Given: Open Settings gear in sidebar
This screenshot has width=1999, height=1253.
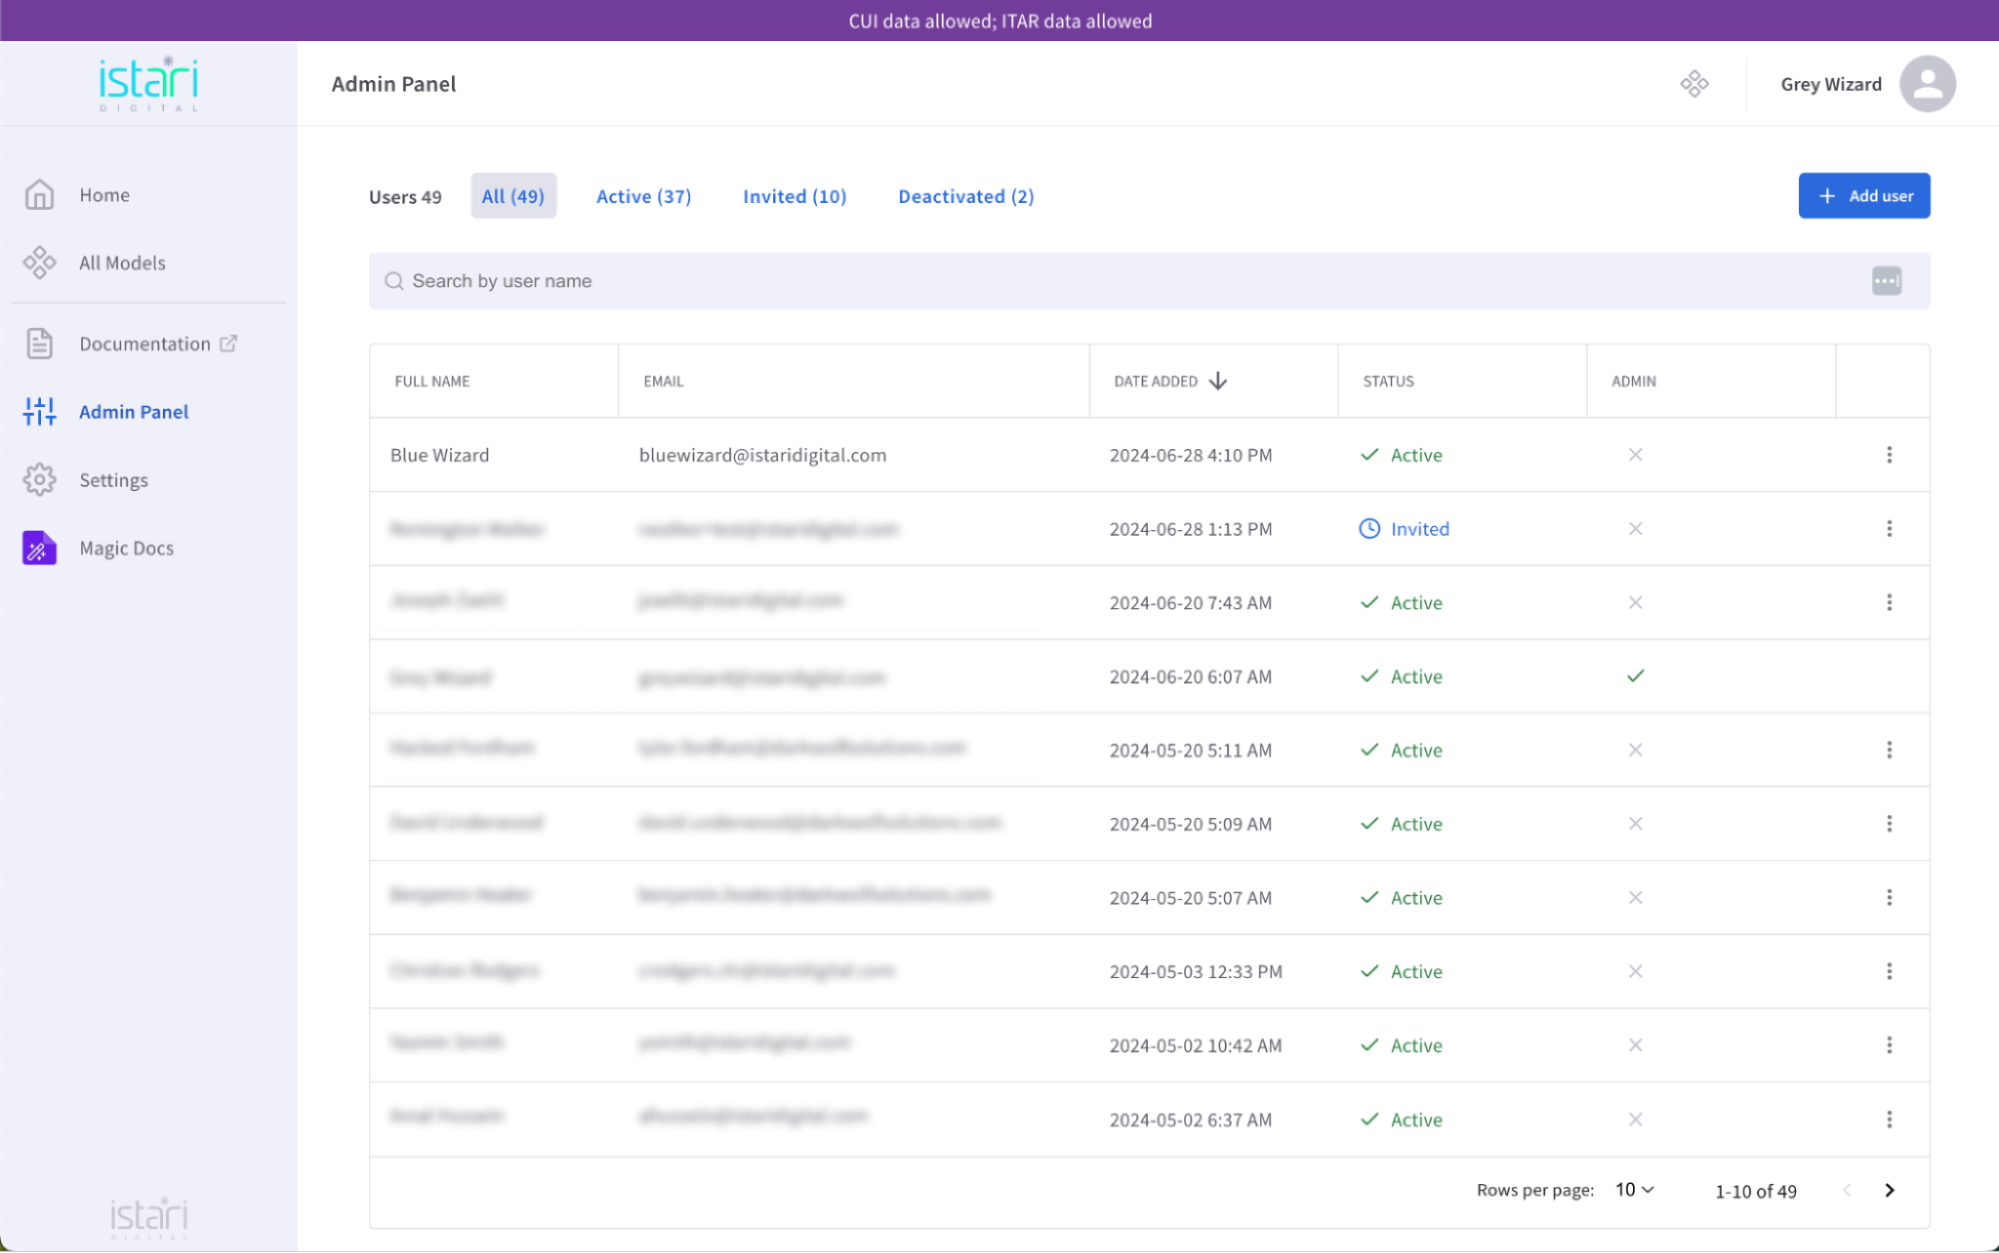Looking at the screenshot, I should tap(39, 480).
